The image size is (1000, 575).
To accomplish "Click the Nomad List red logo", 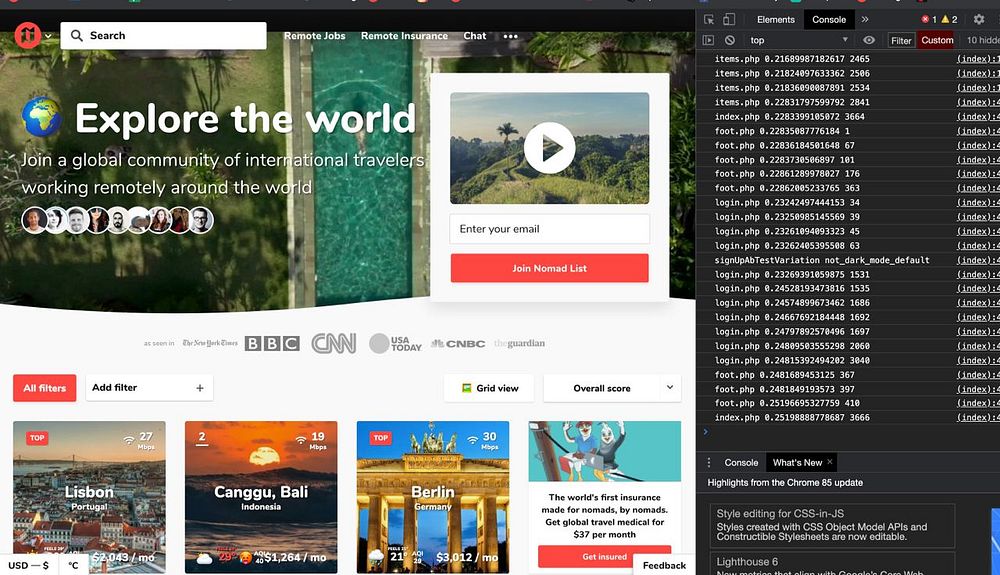I will tap(27, 36).
